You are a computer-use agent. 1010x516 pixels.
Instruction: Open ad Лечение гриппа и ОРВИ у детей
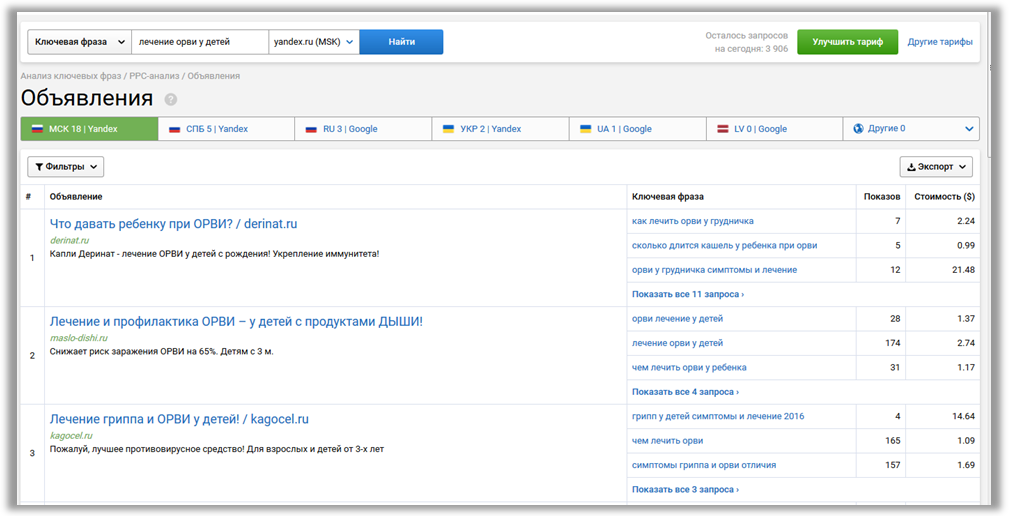179,419
